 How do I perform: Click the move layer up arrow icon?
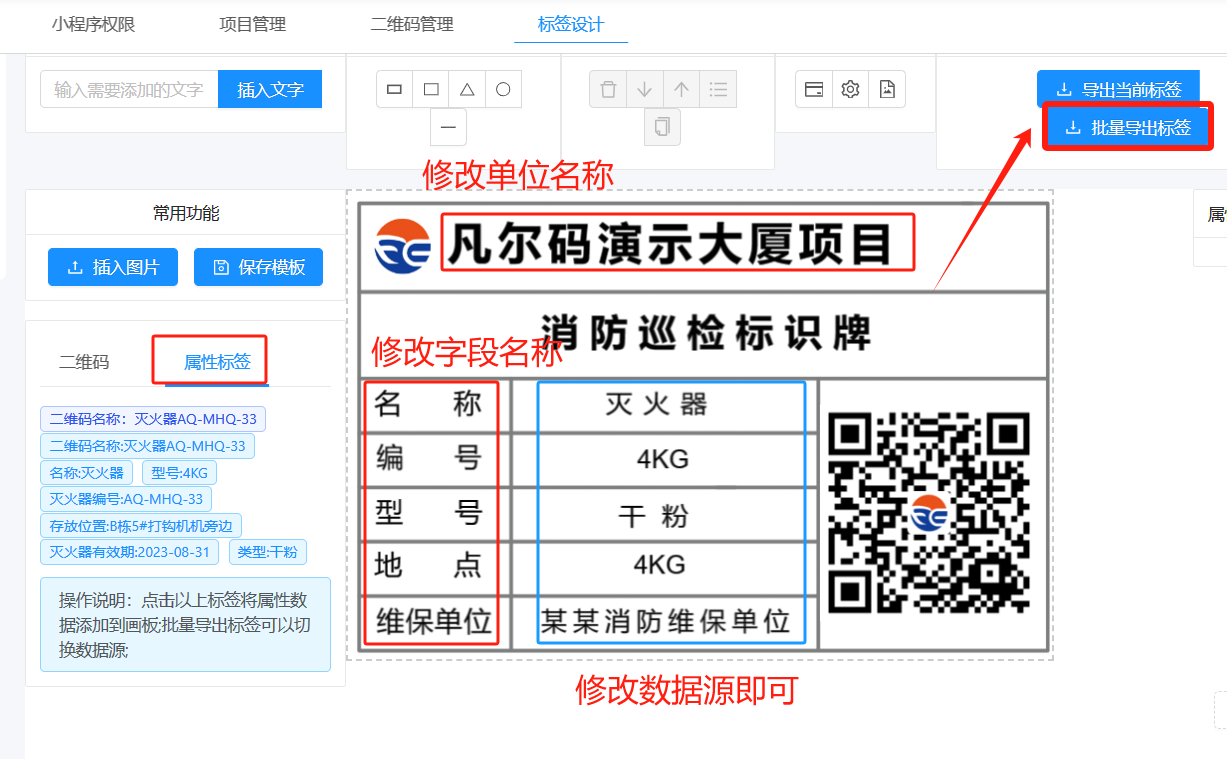click(681, 89)
